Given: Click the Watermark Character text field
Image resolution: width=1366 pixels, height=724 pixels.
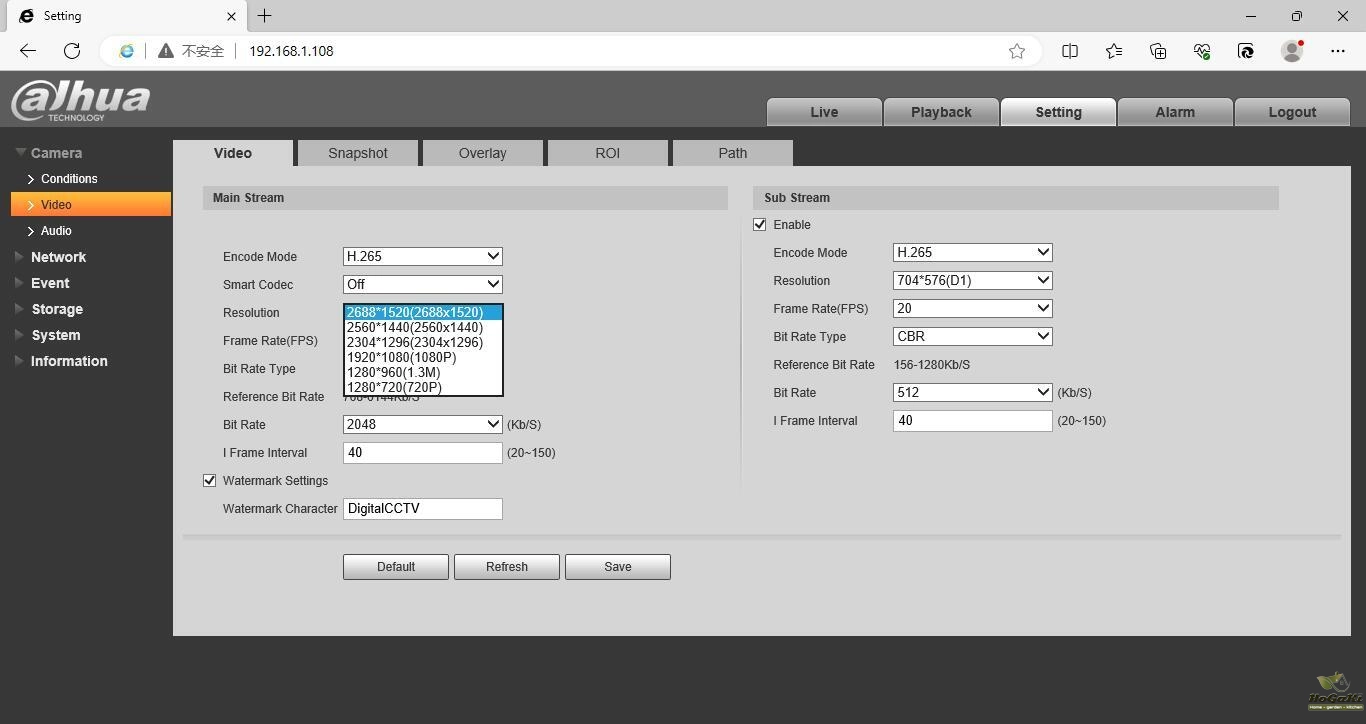Looking at the screenshot, I should click(x=422, y=509).
